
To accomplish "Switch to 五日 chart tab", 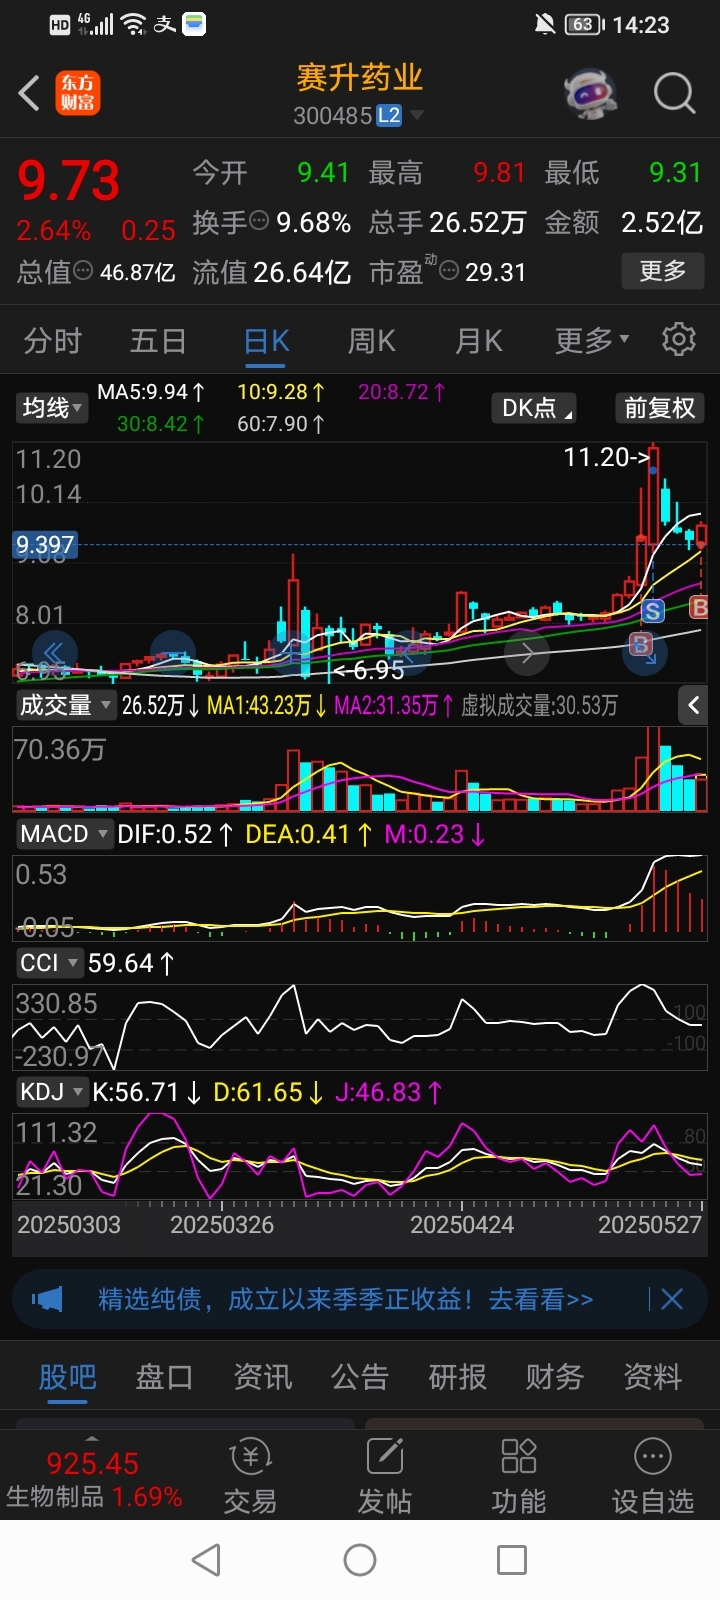I will (158, 341).
